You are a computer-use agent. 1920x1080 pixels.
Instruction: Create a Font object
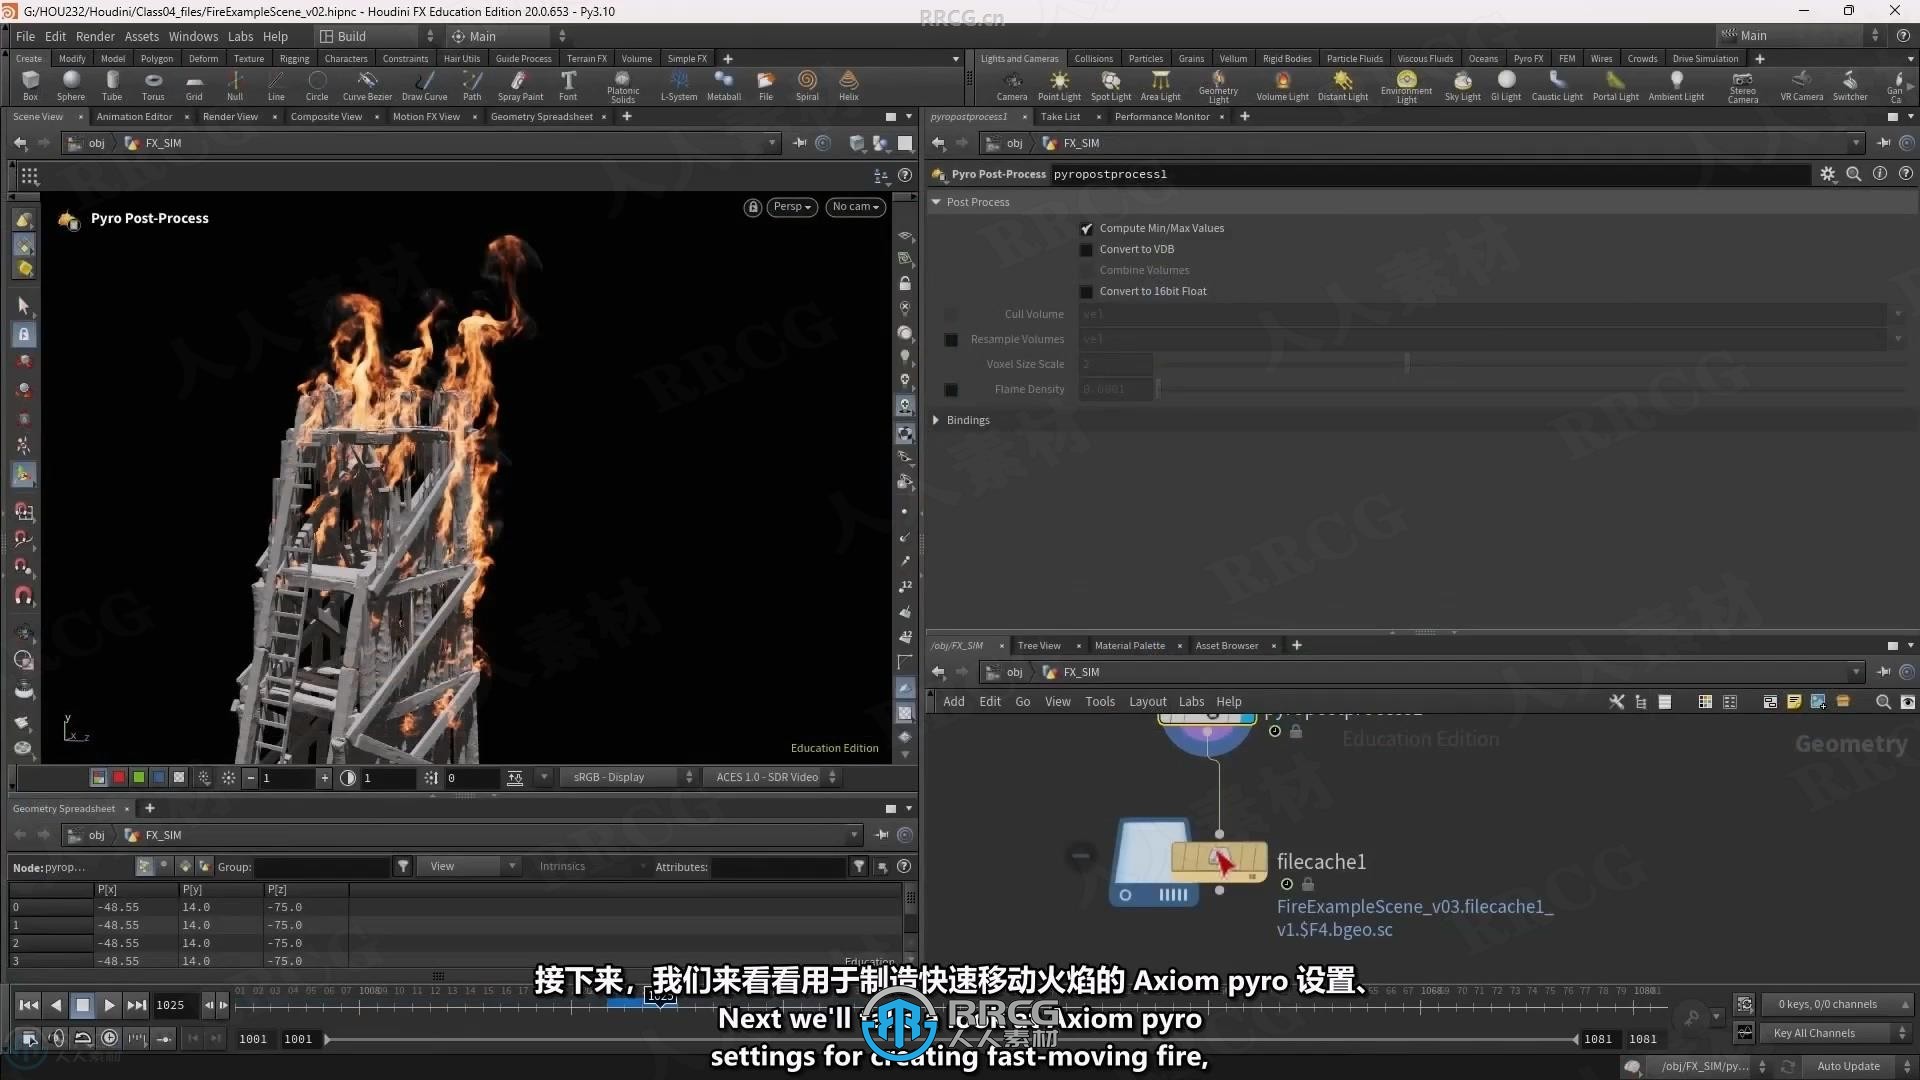(568, 85)
